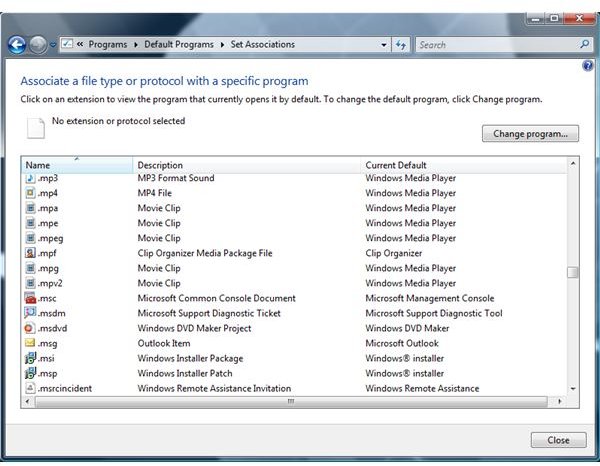Select "Windows Installer Patch" description
600x466 pixels.
point(185,373)
